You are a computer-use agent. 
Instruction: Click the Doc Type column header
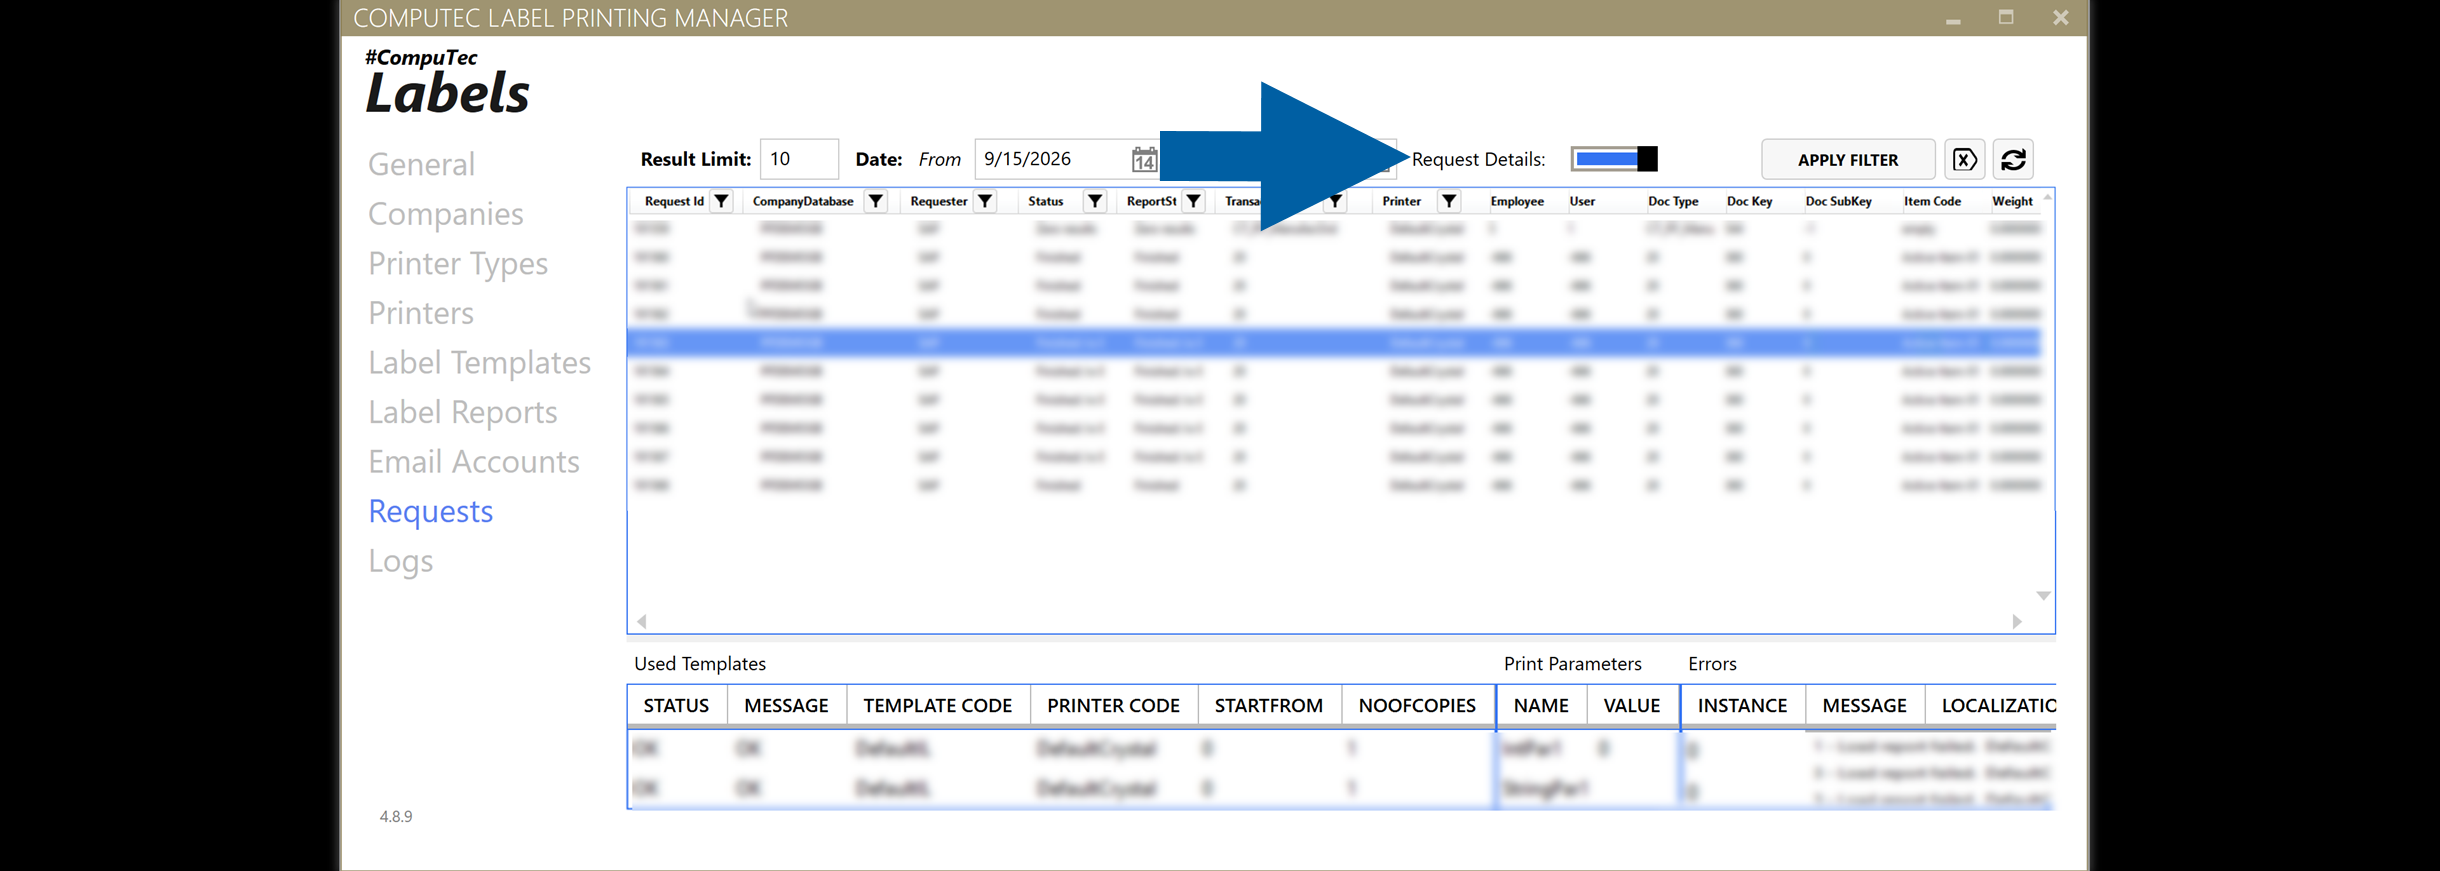pos(1673,201)
